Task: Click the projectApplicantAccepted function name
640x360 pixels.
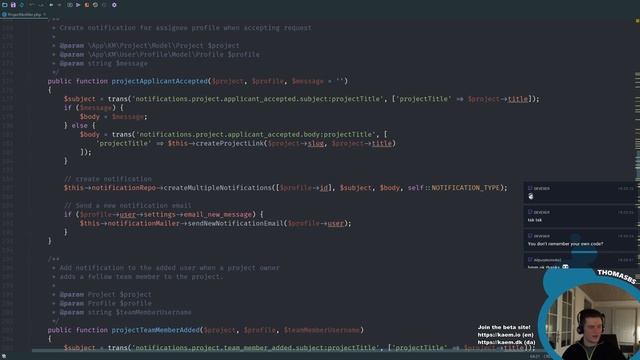Action: [x=160, y=81]
